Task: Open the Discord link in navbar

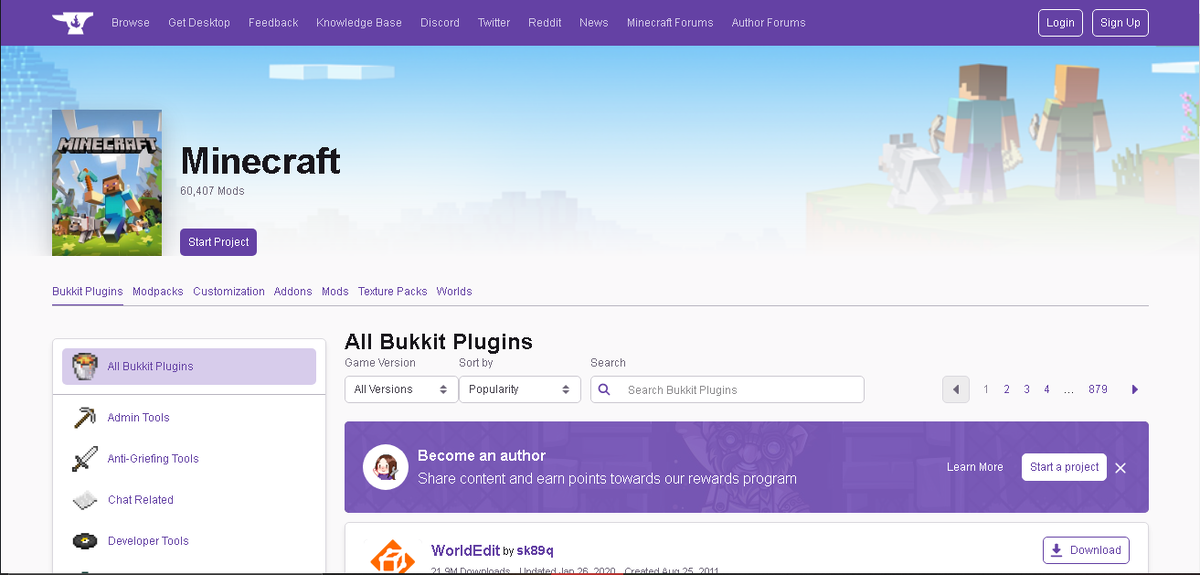Action: [440, 22]
